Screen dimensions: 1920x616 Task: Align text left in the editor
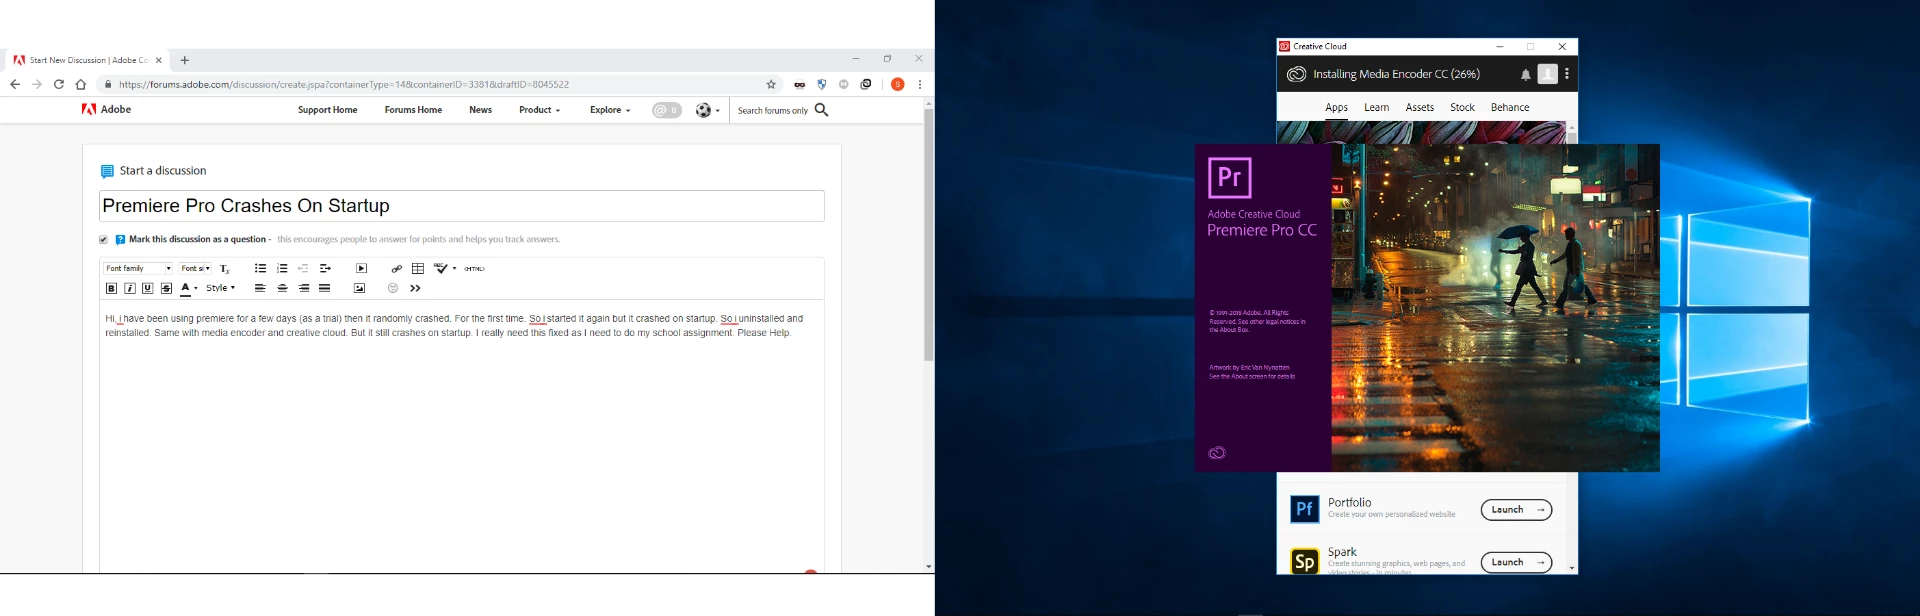click(260, 288)
